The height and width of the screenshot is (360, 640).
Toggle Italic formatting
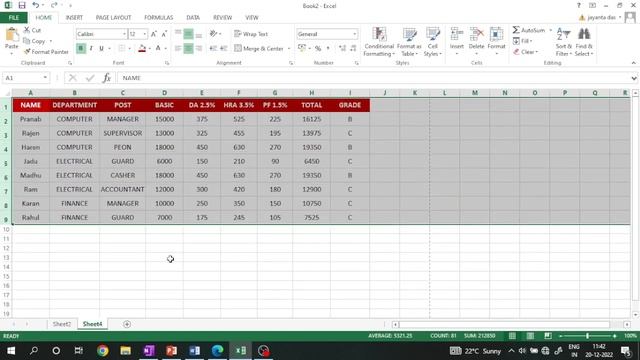[x=91, y=49]
